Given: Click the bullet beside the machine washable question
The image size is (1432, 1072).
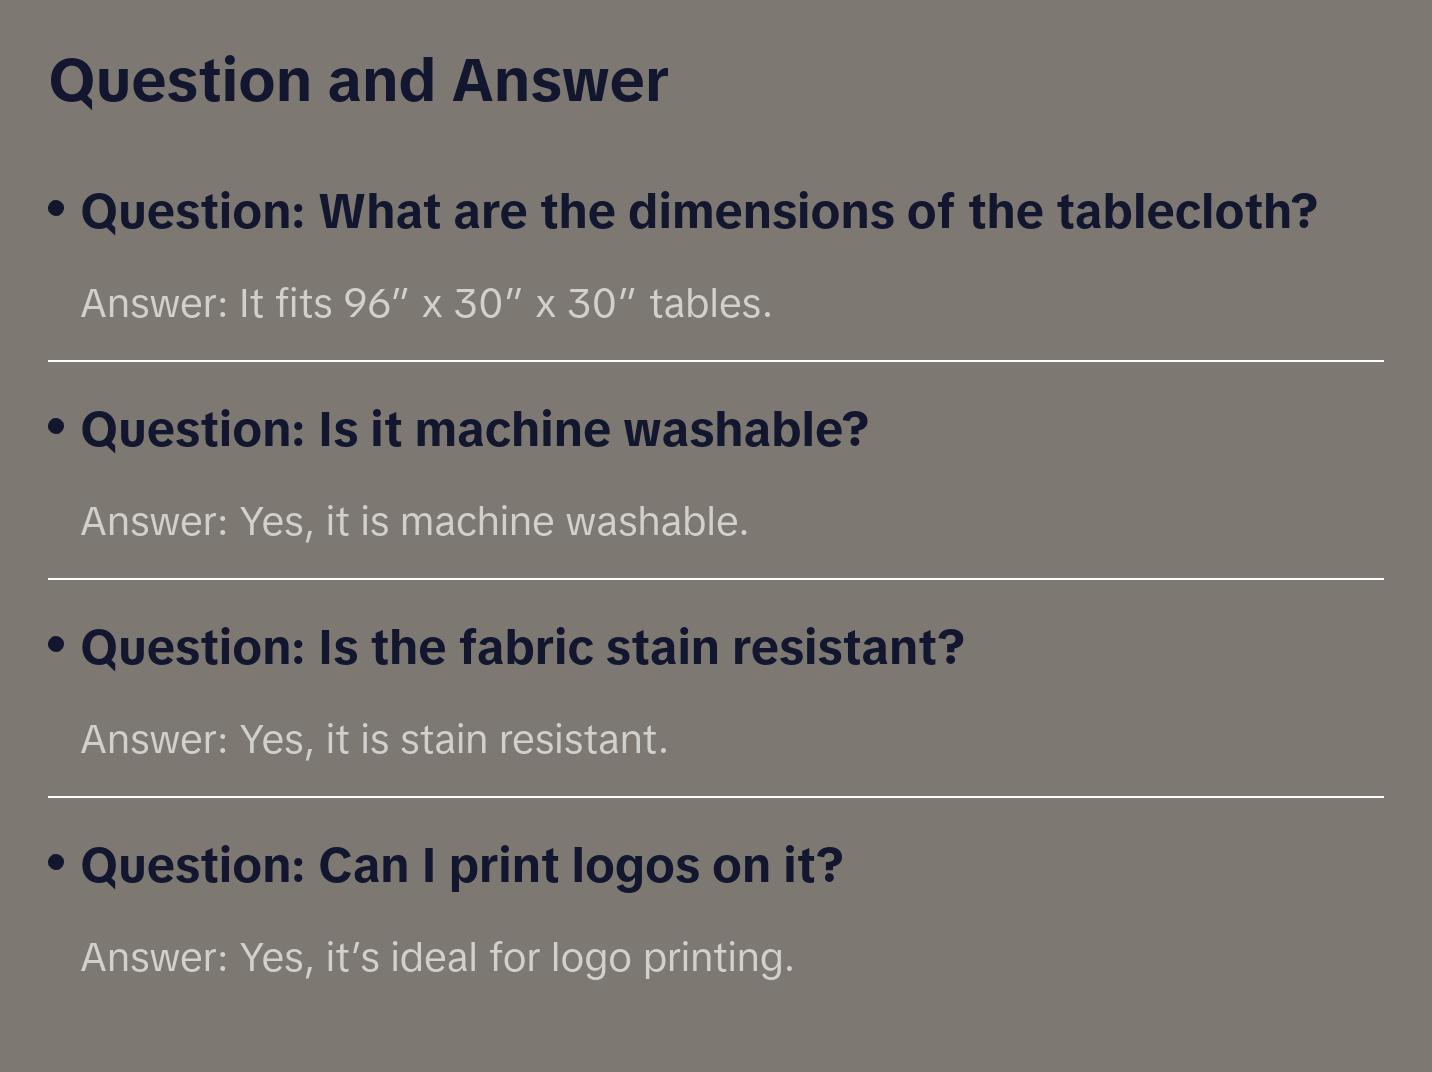Looking at the screenshot, I should point(57,427).
